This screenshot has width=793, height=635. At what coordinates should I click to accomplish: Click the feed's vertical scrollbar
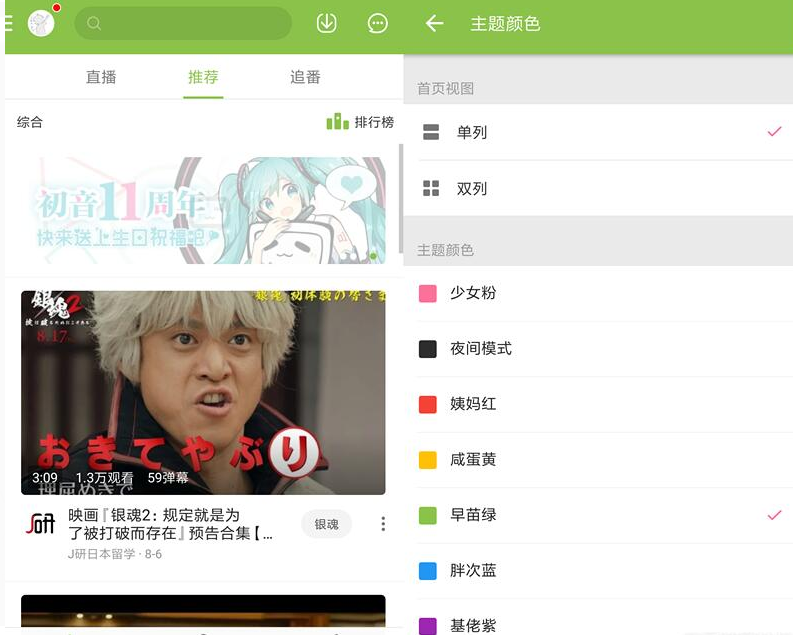[x=401, y=198]
